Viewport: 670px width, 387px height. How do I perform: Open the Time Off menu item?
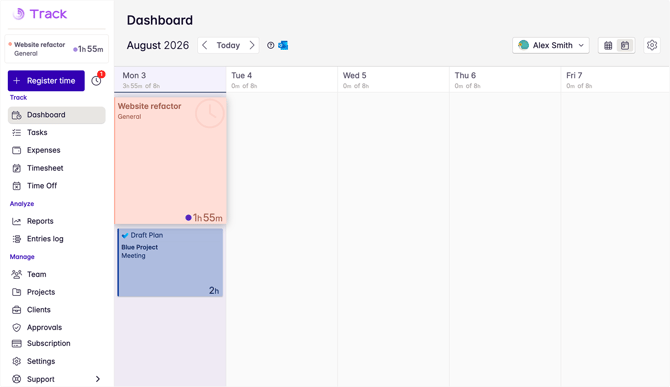point(56,186)
